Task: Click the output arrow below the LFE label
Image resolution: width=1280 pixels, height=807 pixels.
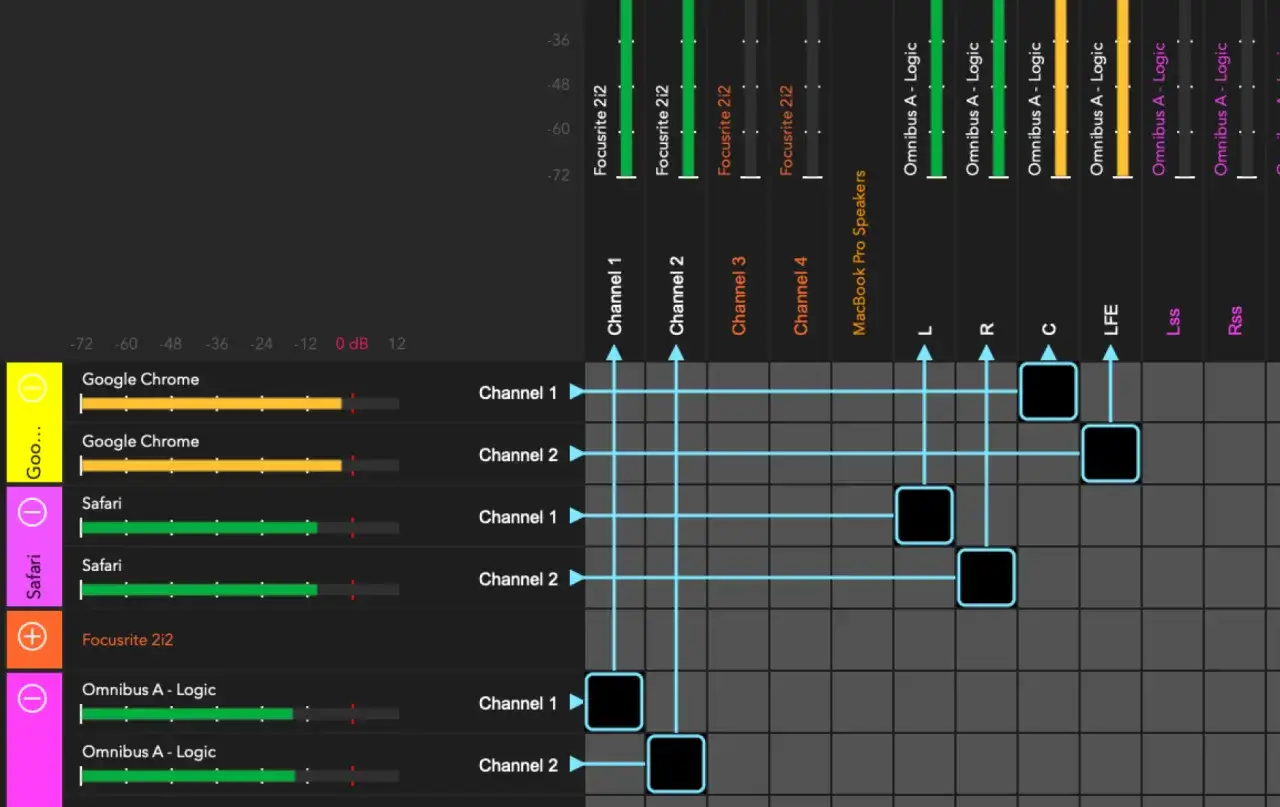Action: pyautogui.click(x=1110, y=352)
